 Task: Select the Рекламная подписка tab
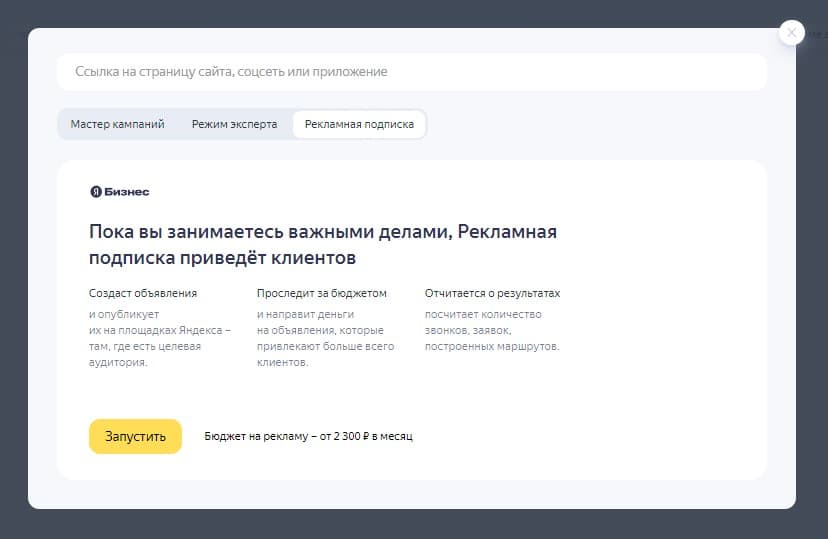coord(359,124)
